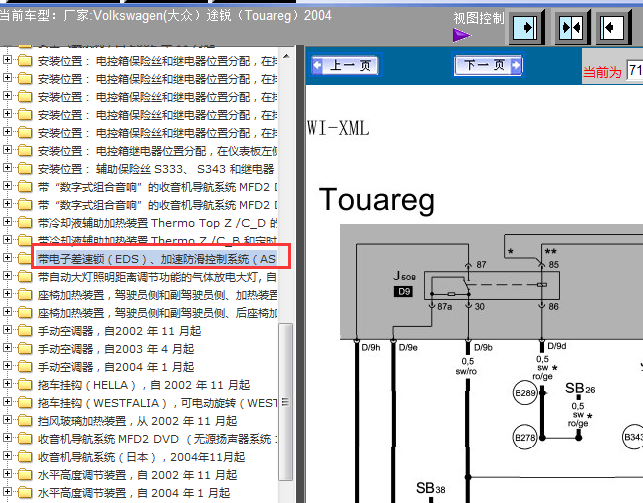Select 拖车挂钩（WESTFALIA）可电动旋转 item
This screenshot has width=643, height=503.
157,403
